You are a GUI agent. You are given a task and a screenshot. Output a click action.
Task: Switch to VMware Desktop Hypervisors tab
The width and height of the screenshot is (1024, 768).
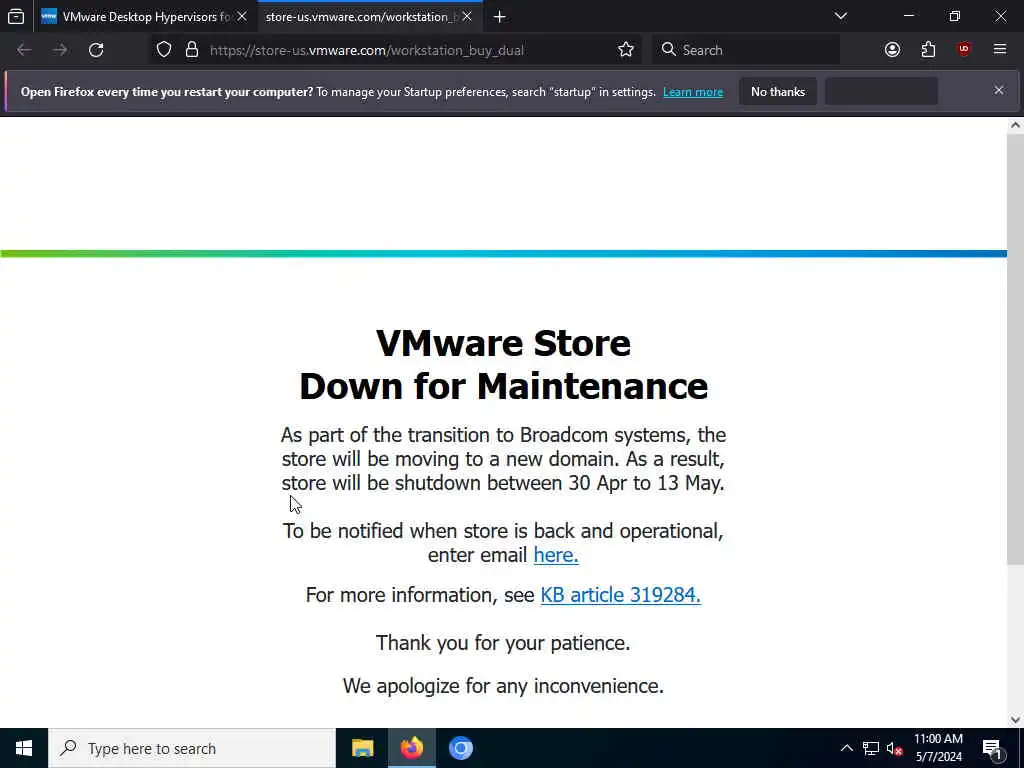tap(145, 16)
